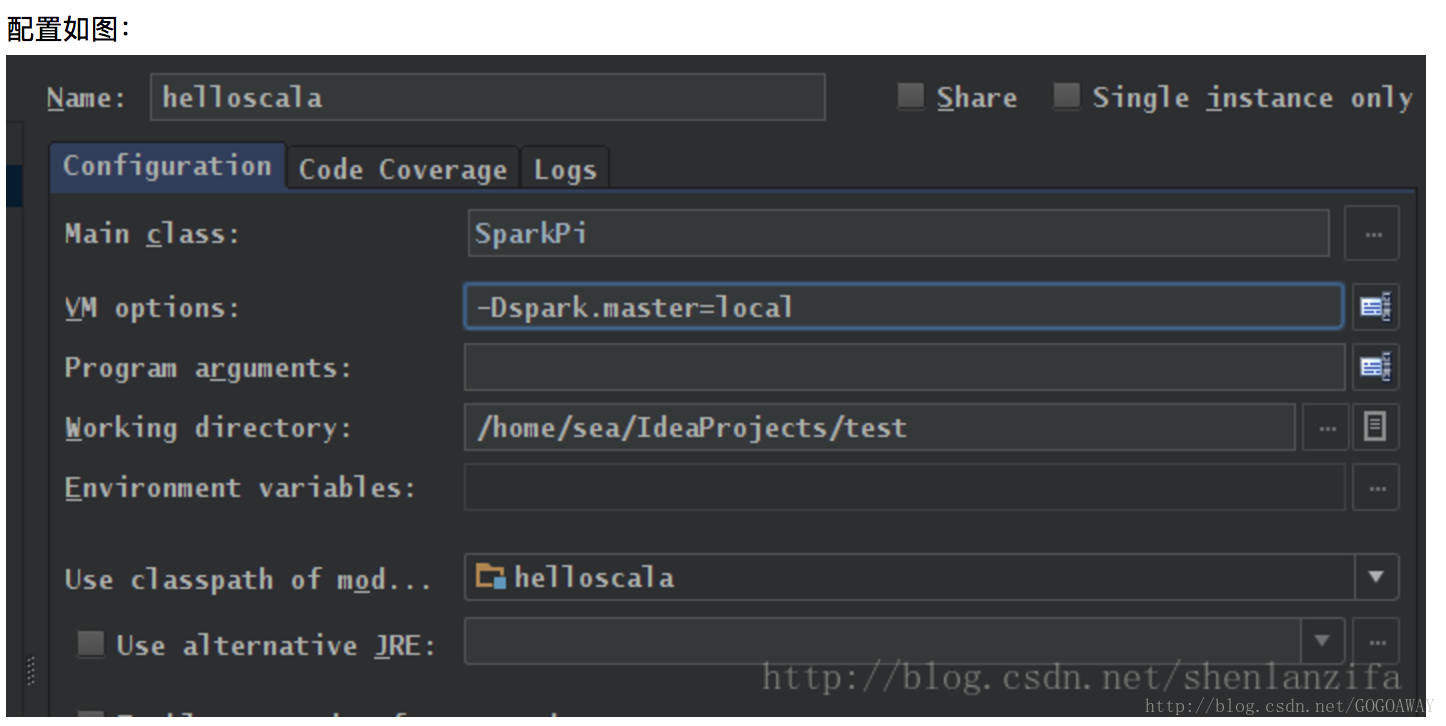Switch to the Code Coverage tab
Image resolution: width=1446 pixels, height=726 pixels.
click(403, 169)
